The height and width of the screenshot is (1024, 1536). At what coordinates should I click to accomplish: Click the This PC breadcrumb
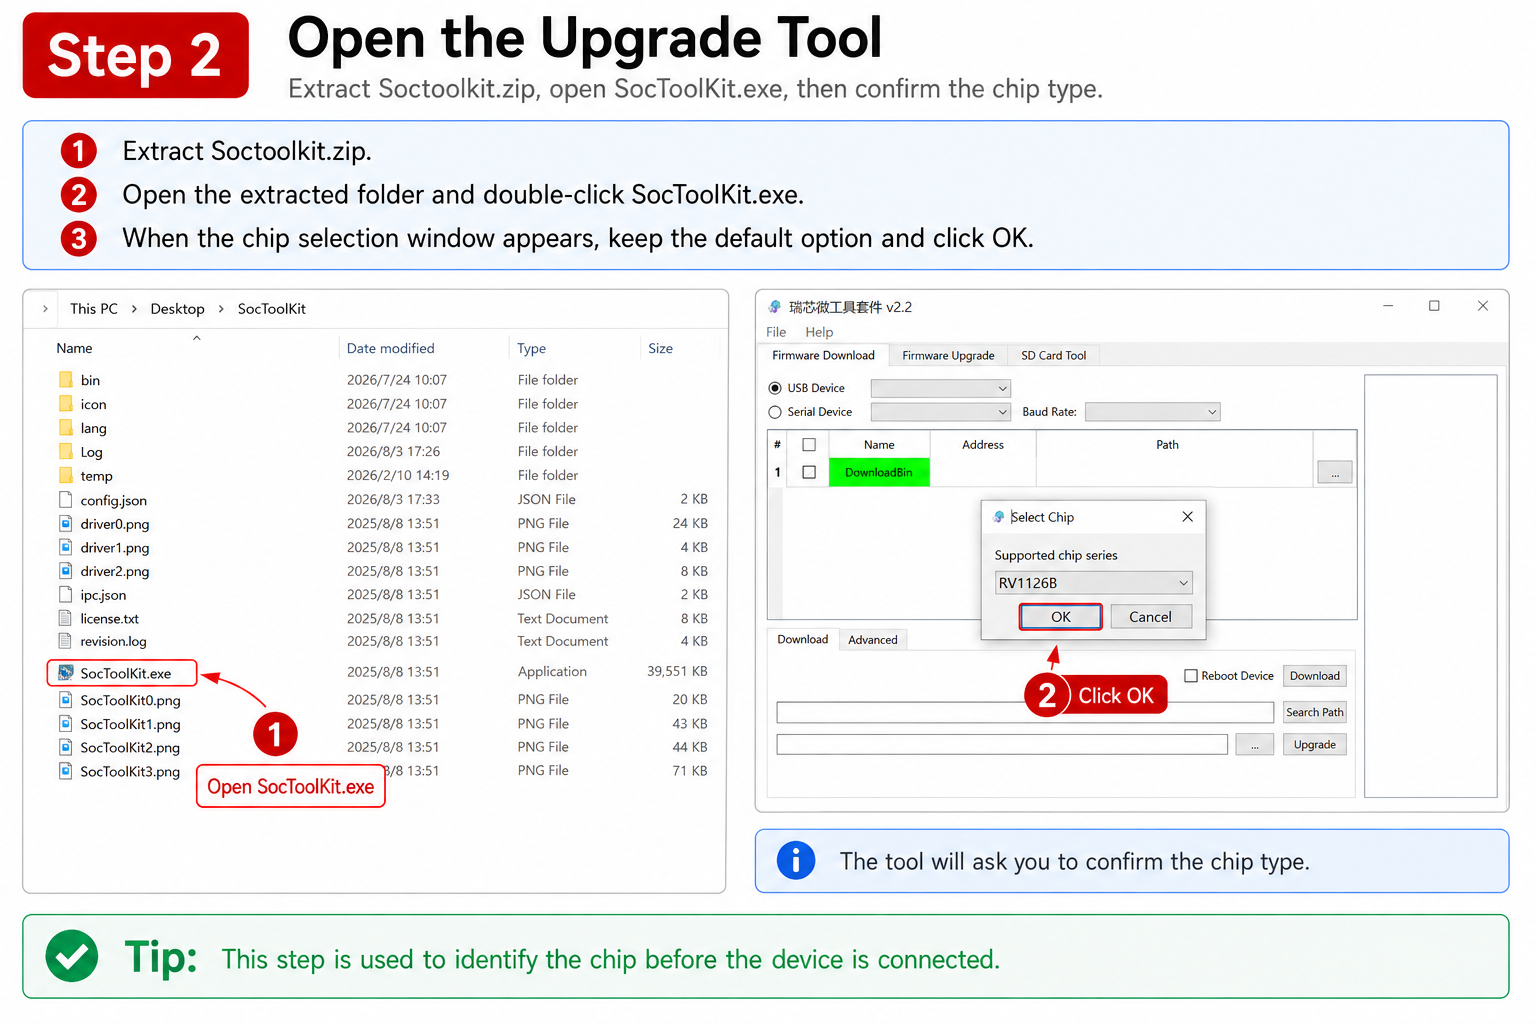(94, 309)
